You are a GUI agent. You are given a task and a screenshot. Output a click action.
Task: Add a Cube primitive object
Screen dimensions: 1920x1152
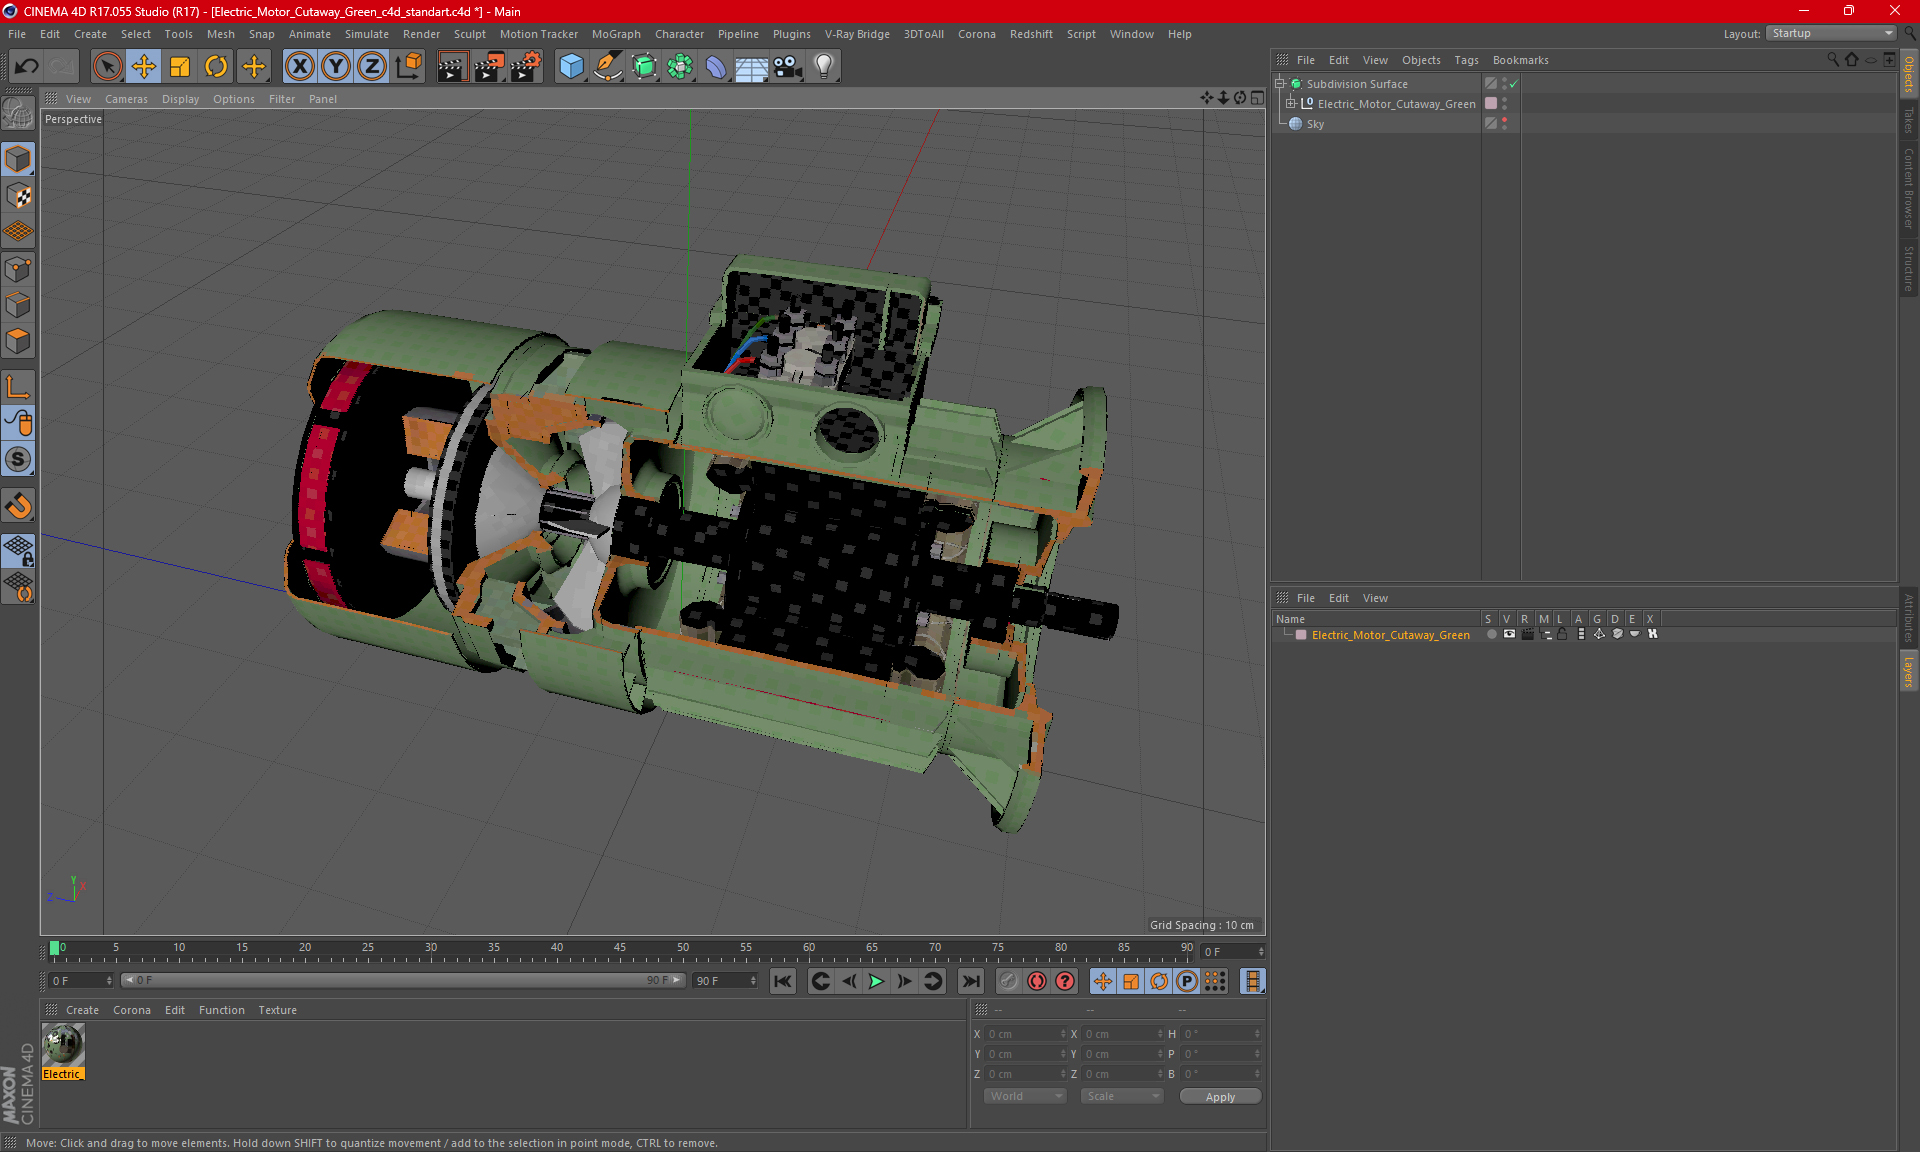click(571, 67)
